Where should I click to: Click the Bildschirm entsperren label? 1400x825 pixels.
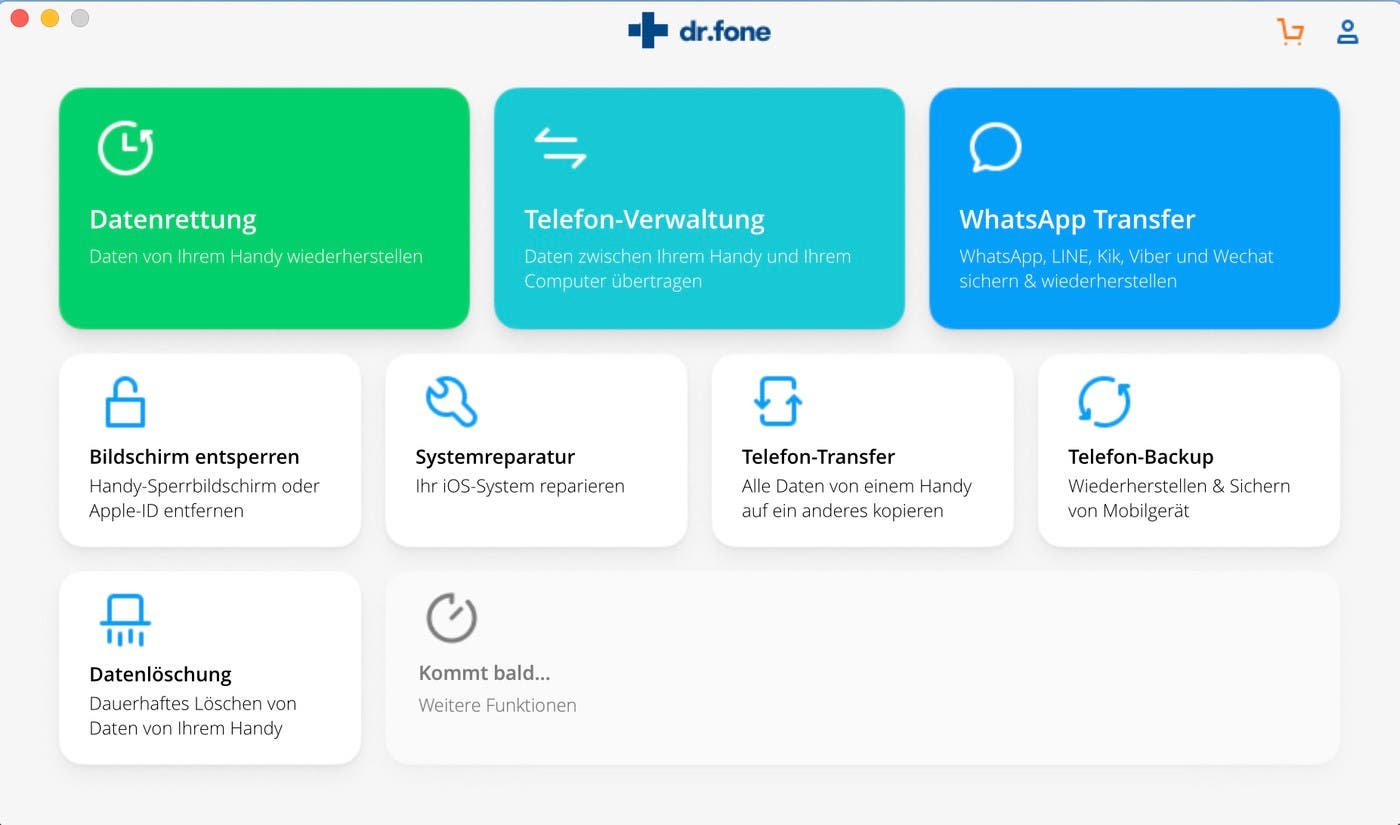[194, 457]
